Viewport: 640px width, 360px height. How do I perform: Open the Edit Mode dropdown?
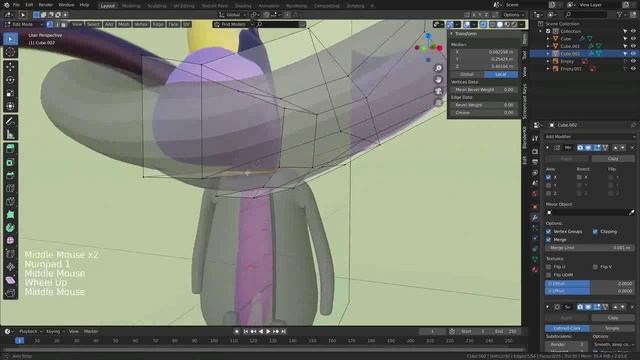pyautogui.click(x=24, y=24)
